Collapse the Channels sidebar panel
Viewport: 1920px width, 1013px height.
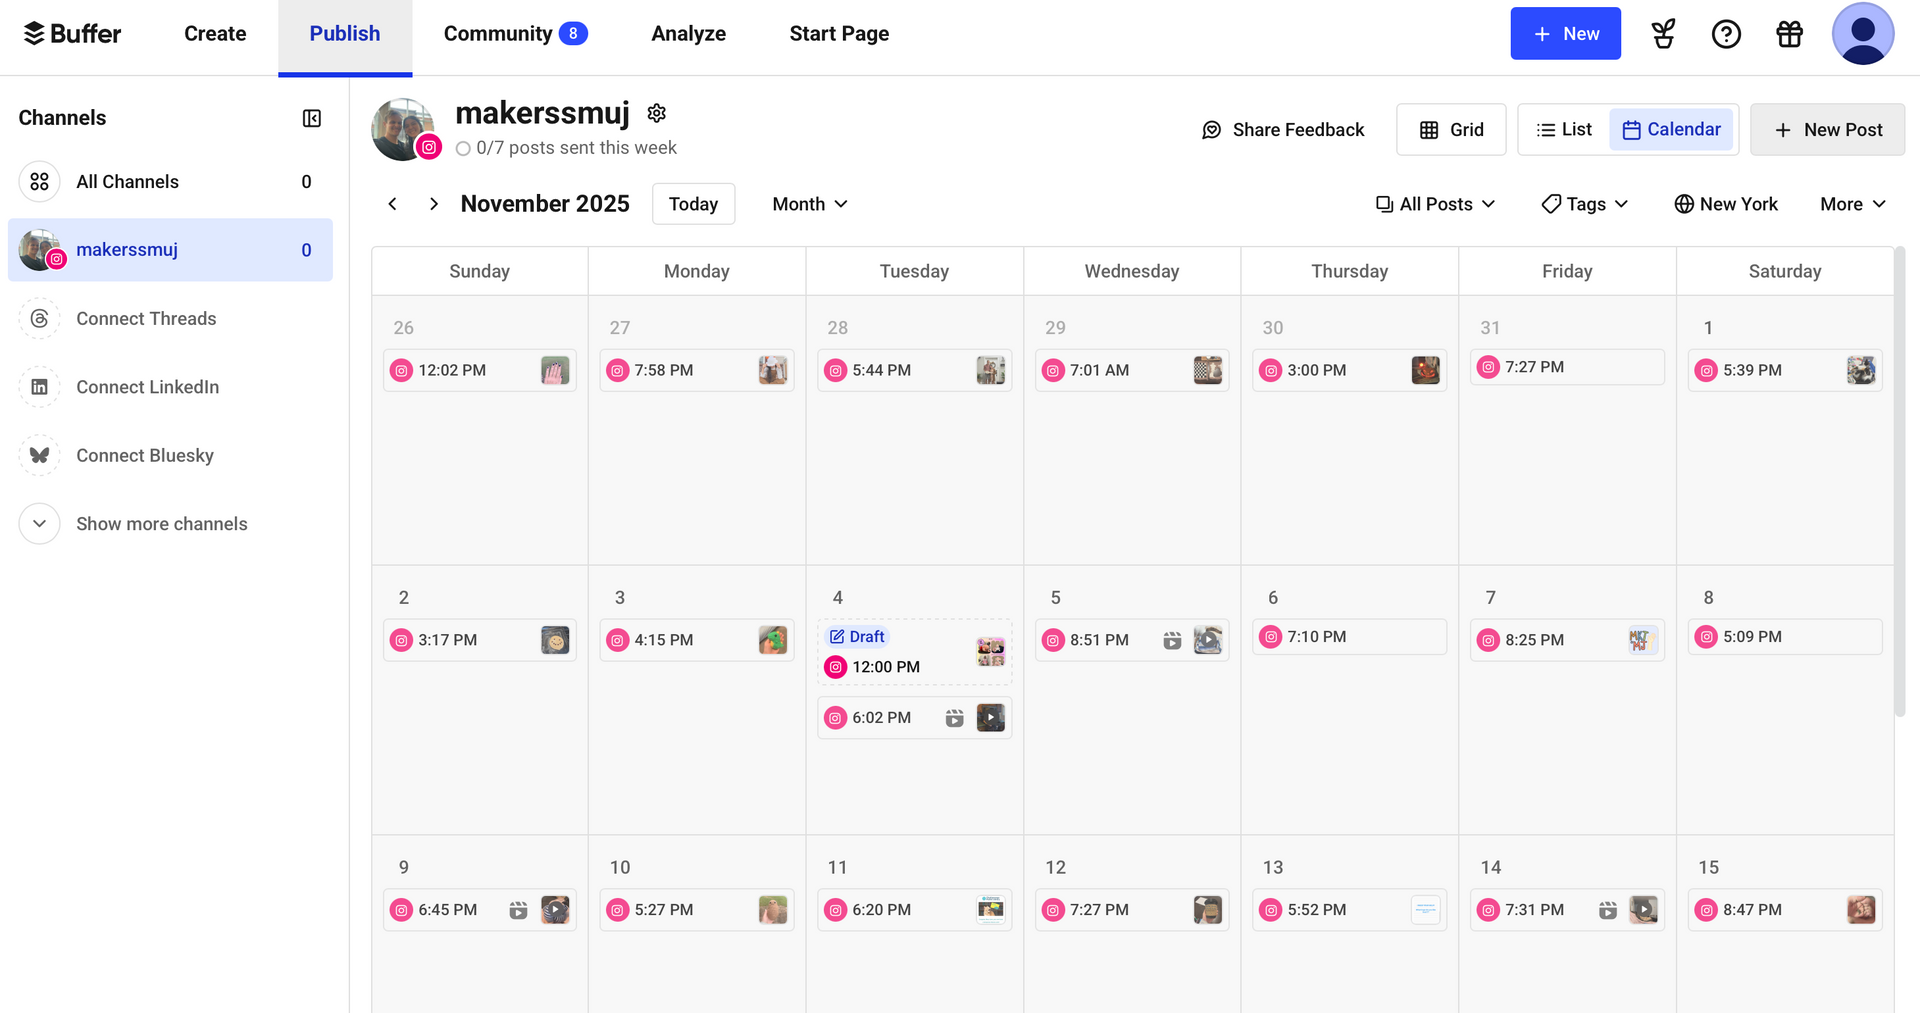311,118
